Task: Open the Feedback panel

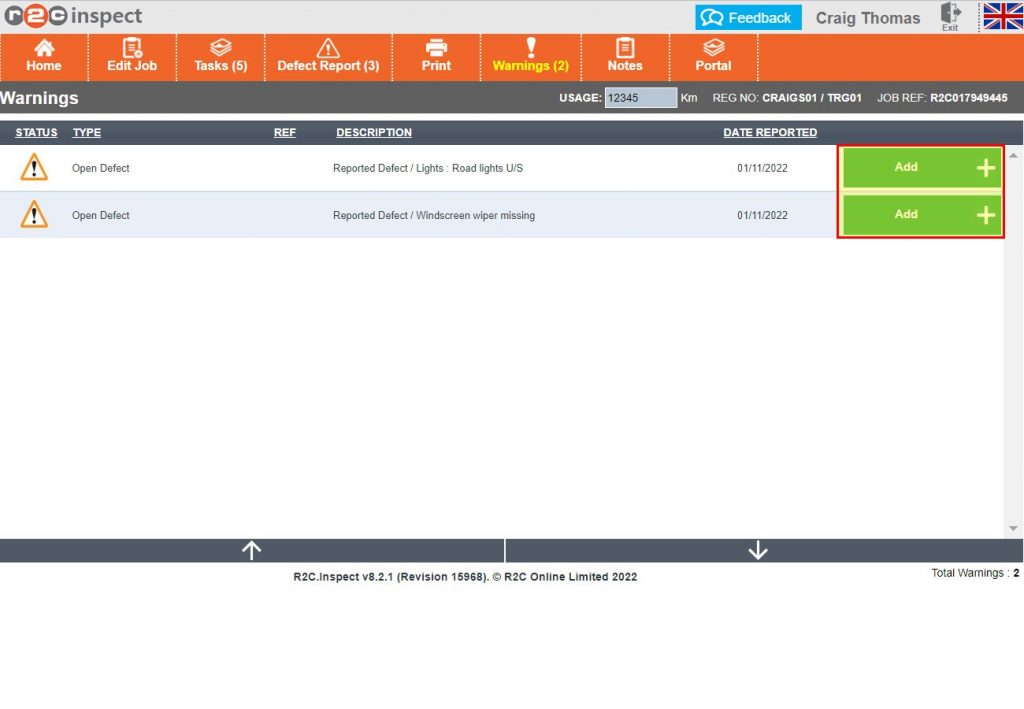Action: (748, 17)
